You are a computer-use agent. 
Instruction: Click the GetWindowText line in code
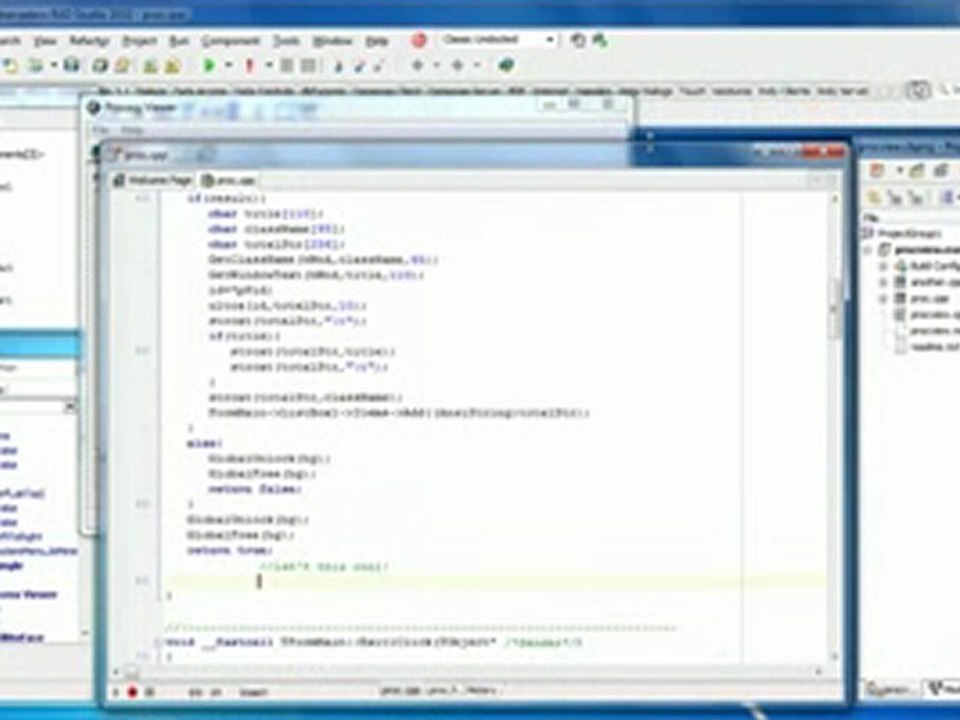pyautogui.click(x=315, y=275)
